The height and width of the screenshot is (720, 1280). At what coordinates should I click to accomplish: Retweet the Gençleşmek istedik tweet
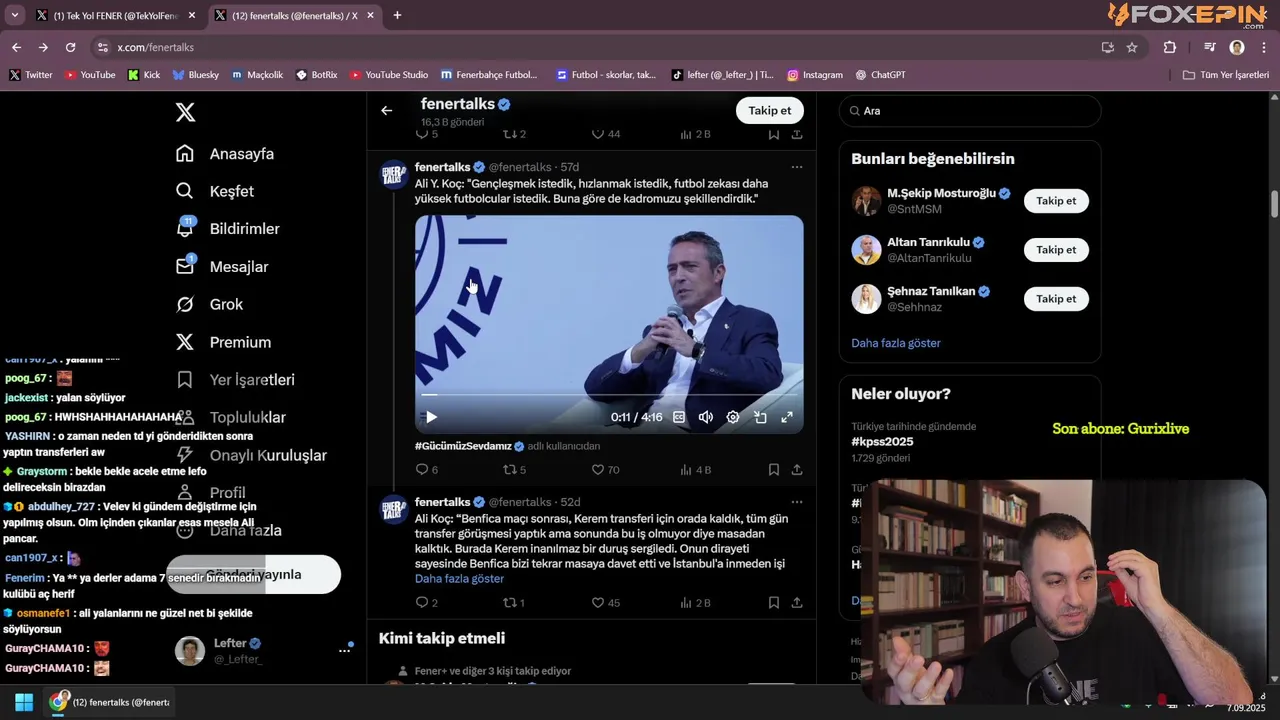[514, 469]
